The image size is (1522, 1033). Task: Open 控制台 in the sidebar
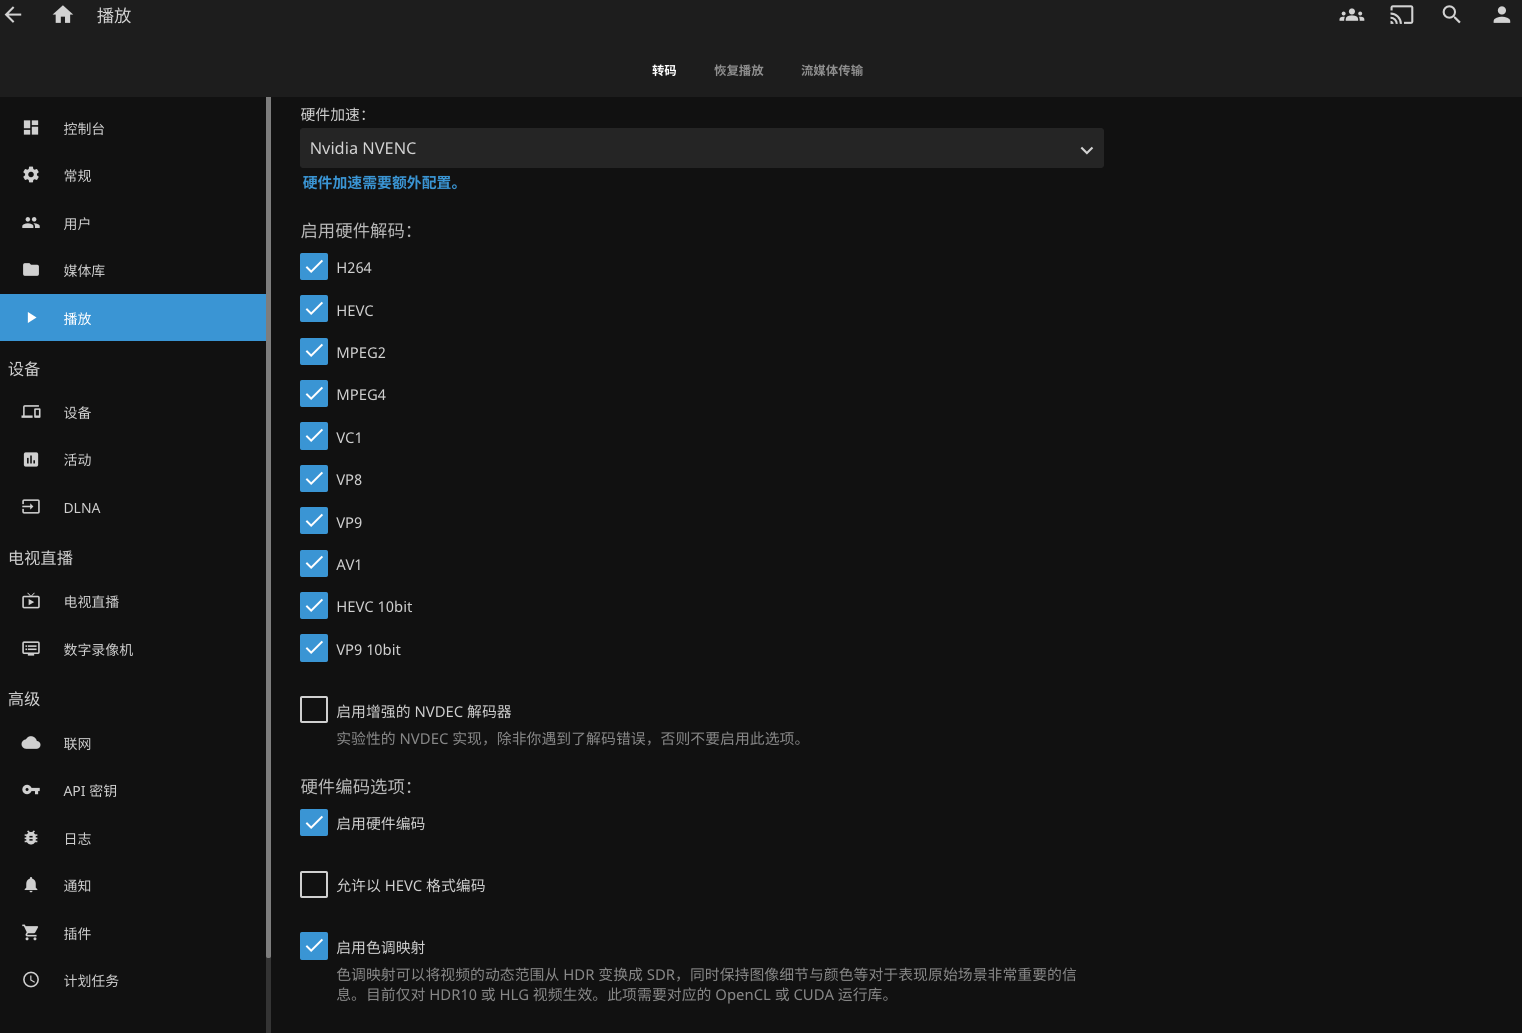133,128
